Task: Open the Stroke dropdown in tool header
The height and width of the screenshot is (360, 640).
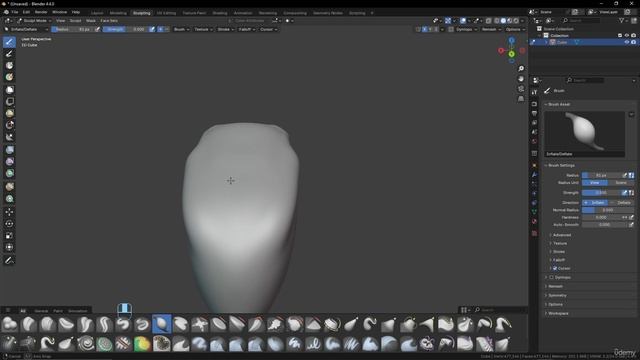Action: click(x=225, y=29)
